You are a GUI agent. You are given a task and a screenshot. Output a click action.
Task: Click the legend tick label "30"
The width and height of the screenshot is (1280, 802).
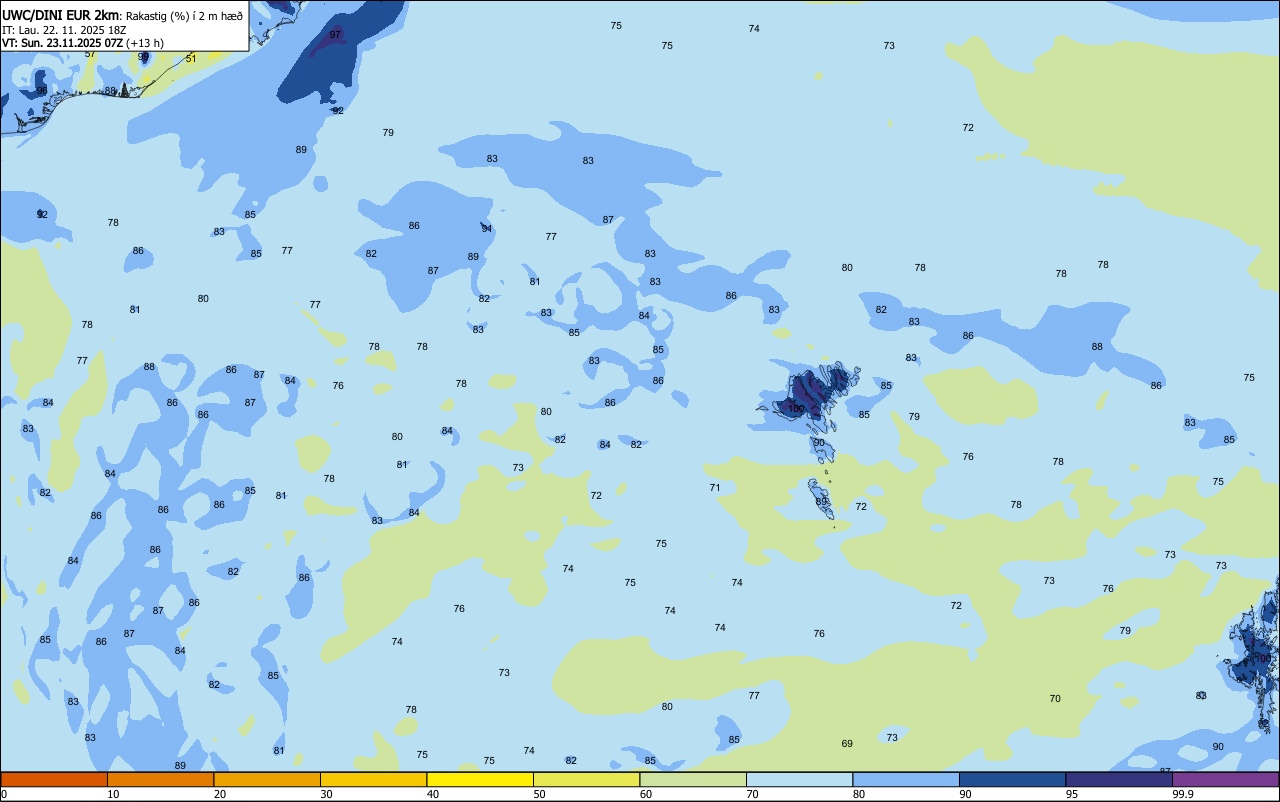[326, 794]
